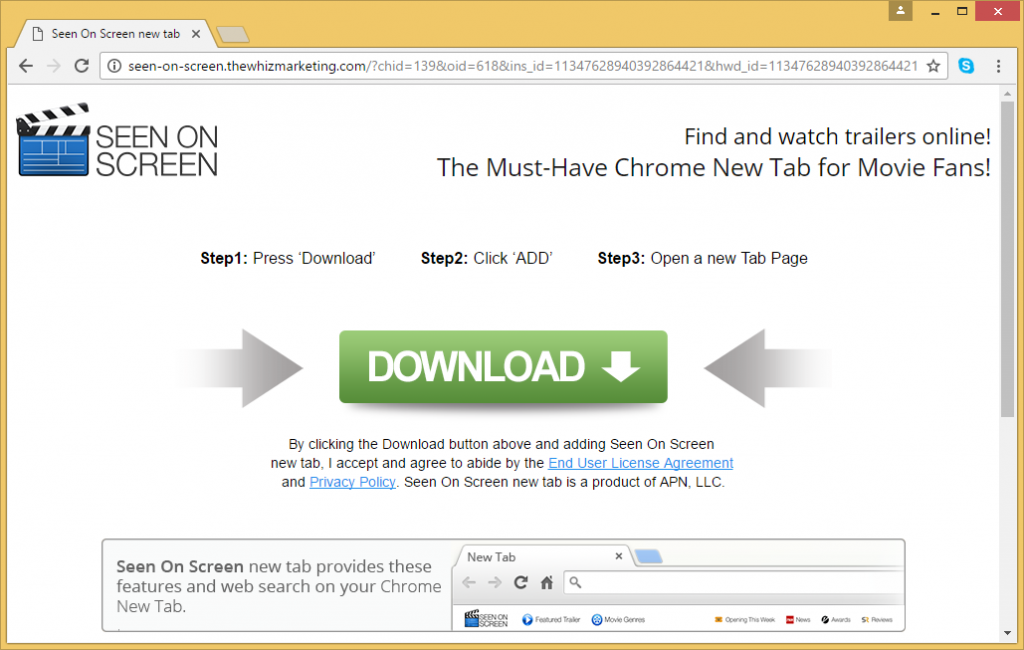
Task: Open the End User License Agreement link
Action: pos(641,463)
